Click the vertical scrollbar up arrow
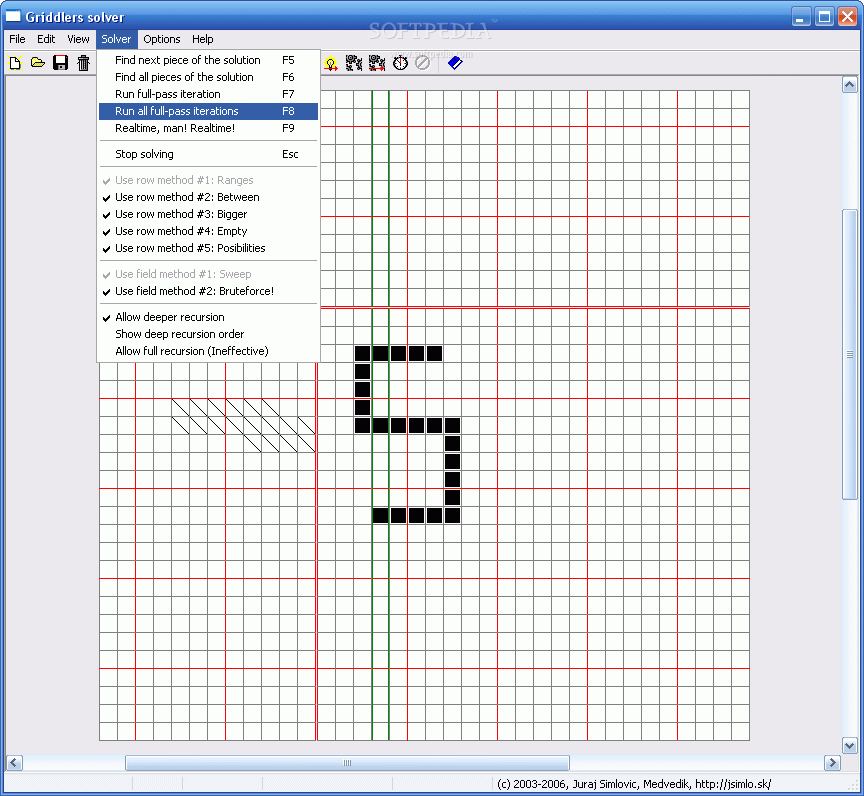Image resolution: width=864 pixels, height=796 pixels. click(850, 85)
